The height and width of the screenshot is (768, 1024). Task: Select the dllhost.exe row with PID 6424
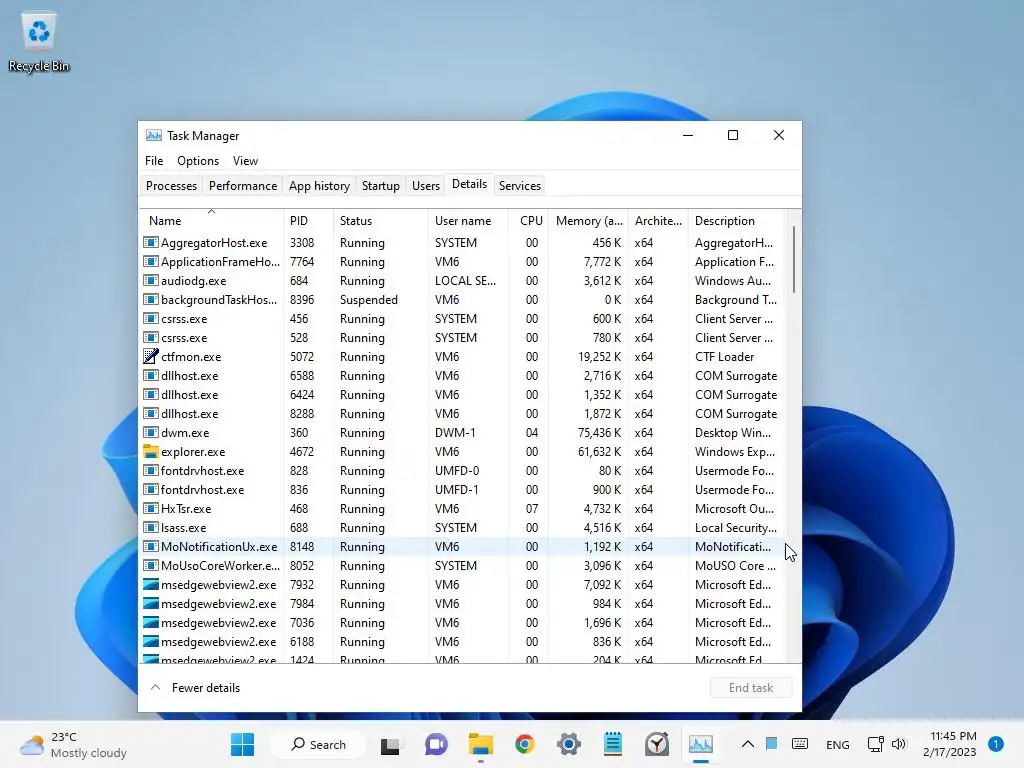point(462,394)
